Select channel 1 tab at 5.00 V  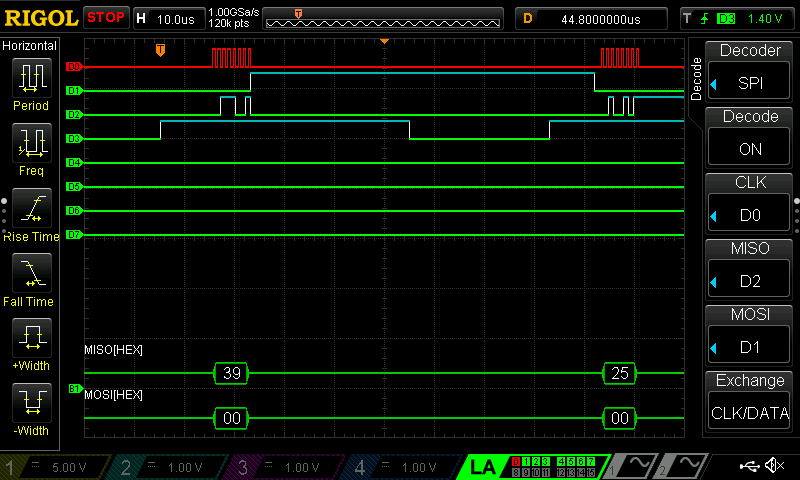pos(57,466)
